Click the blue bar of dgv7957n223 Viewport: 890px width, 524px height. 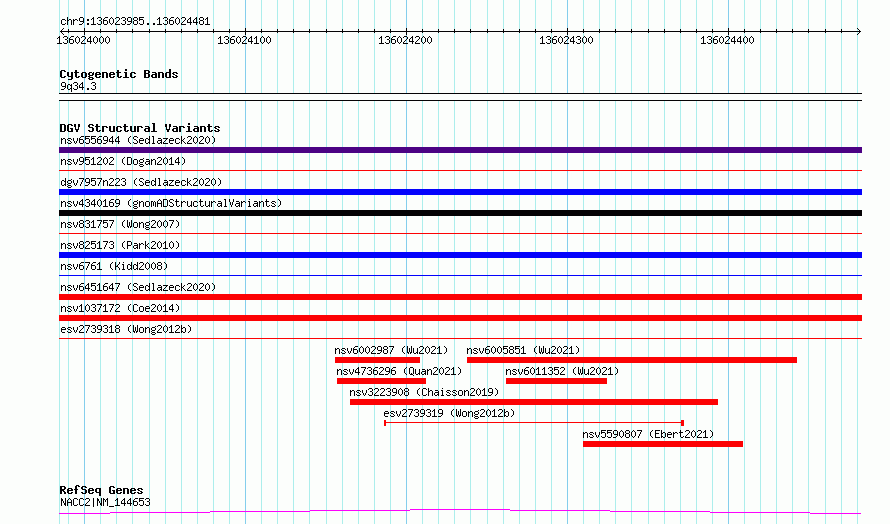tap(460, 192)
